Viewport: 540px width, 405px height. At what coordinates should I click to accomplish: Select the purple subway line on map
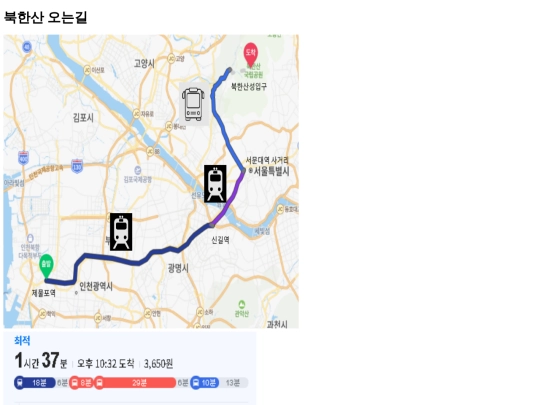pyautogui.click(x=229, y=199)
